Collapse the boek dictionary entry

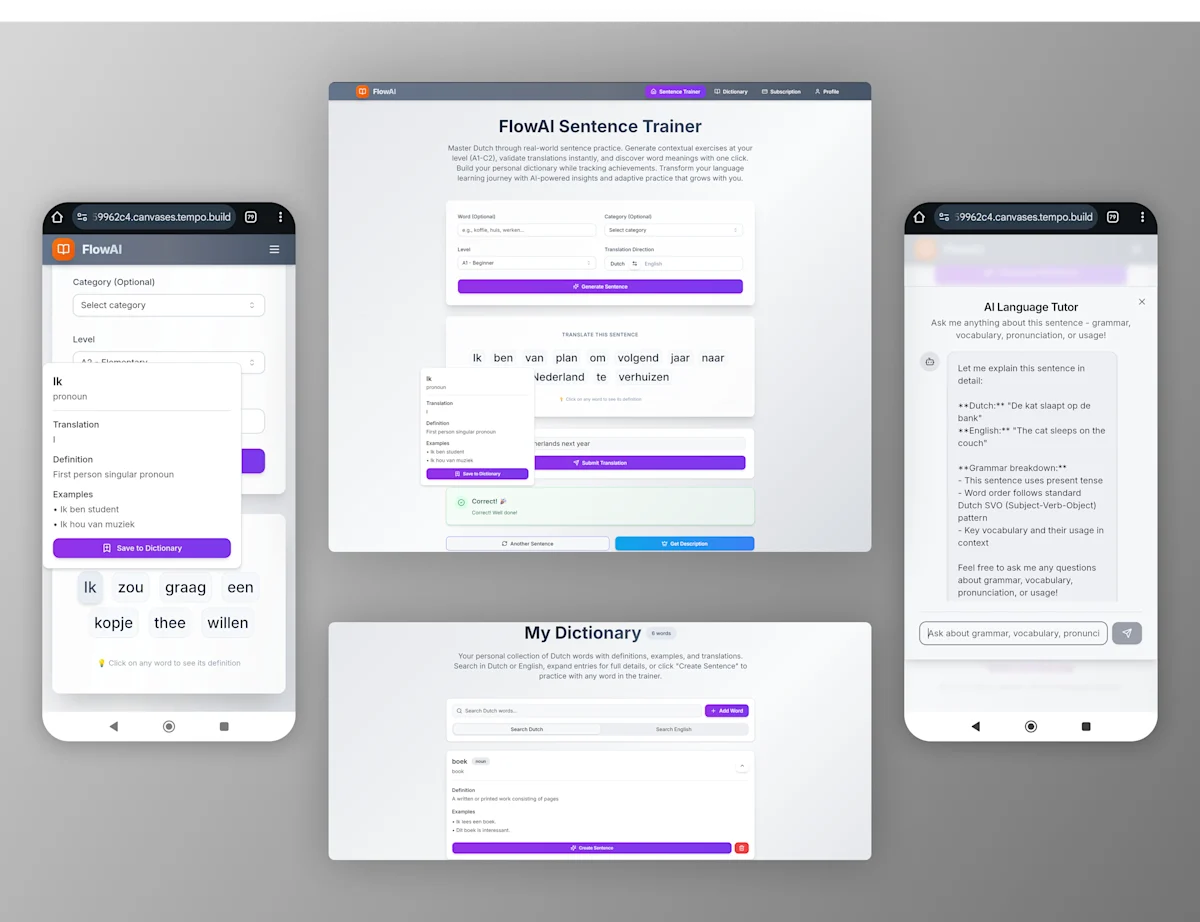coord(742,765)
